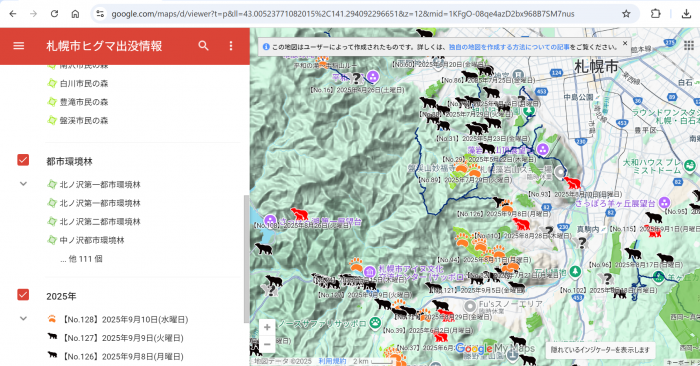This screenshot has height=366, width=700.
Task: Click the 豊平区 map label
Action: tap(646, 130)
